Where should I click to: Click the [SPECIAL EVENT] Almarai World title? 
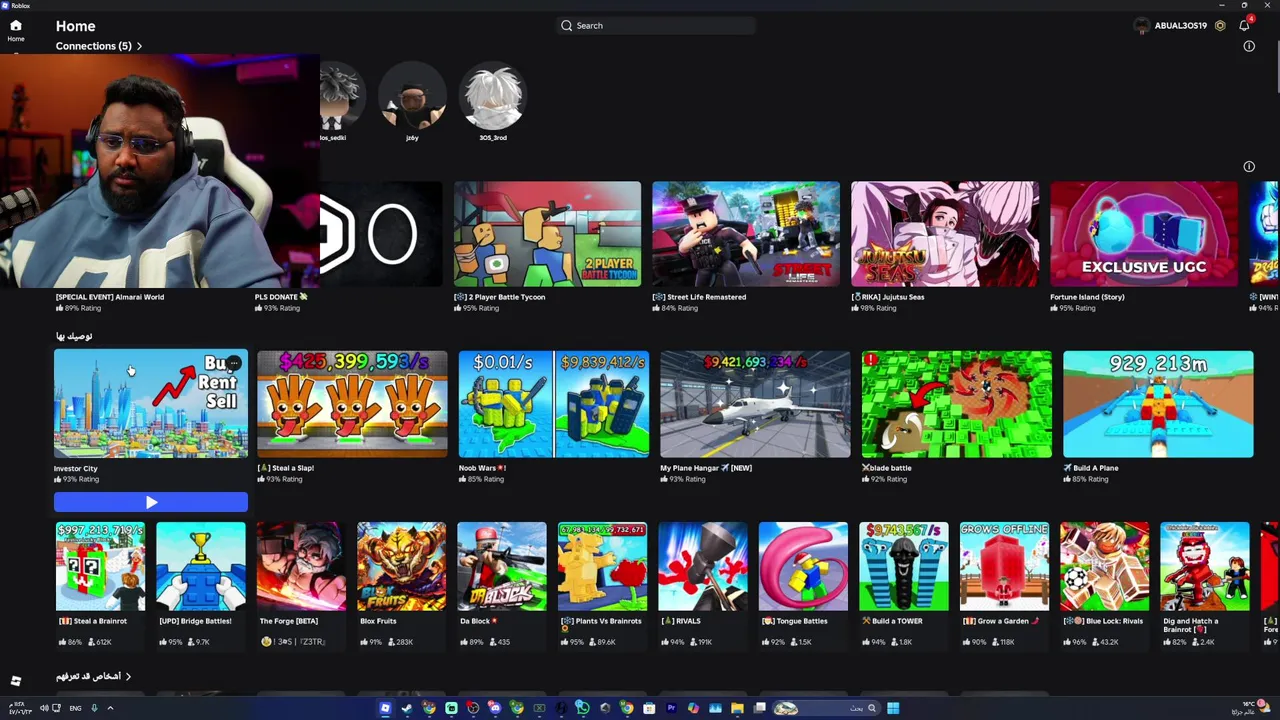coord(110,297)
